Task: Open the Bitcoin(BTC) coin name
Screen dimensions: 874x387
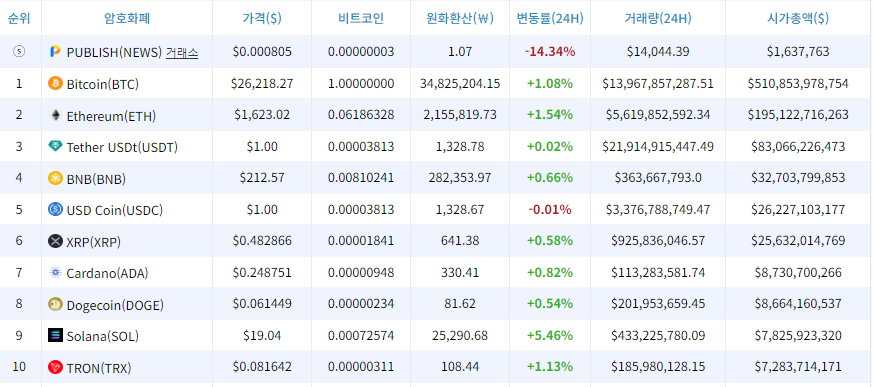Action: pyautogui.click(x=103, y=84)
